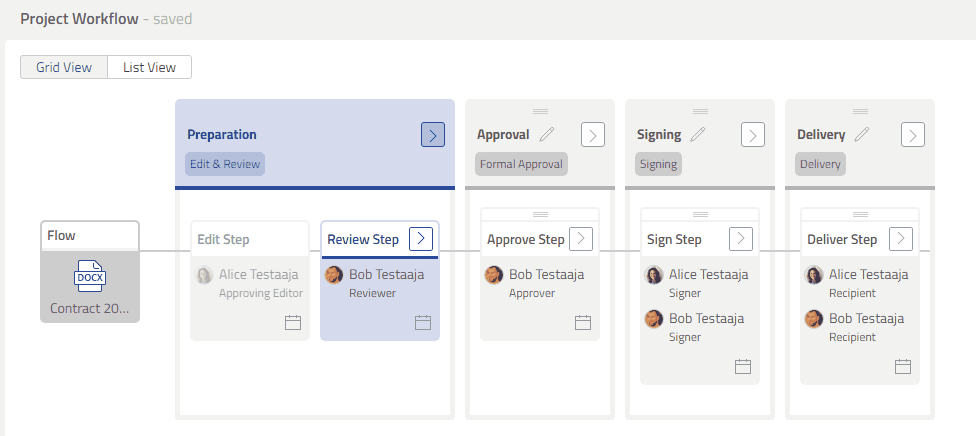Open the calendar icon in Deliver Step
Viewport: 976px width, 436px height.
[903, 366]
